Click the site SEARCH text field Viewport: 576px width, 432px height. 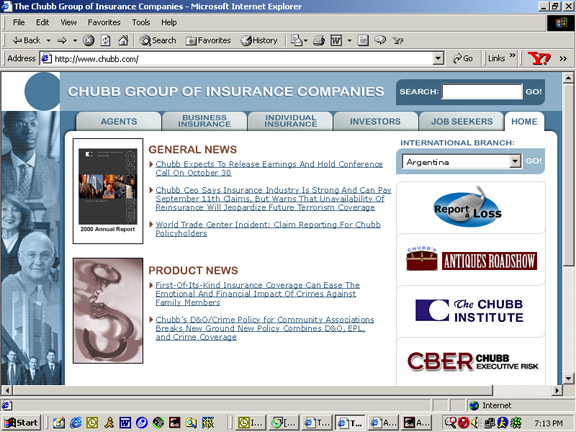[x=482, y=92]
